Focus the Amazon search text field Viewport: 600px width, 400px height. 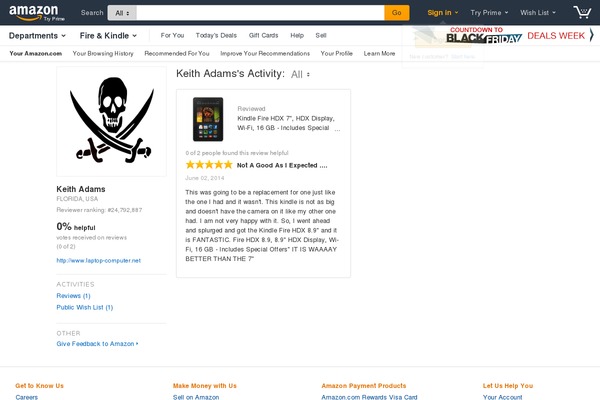pos(260,13)
